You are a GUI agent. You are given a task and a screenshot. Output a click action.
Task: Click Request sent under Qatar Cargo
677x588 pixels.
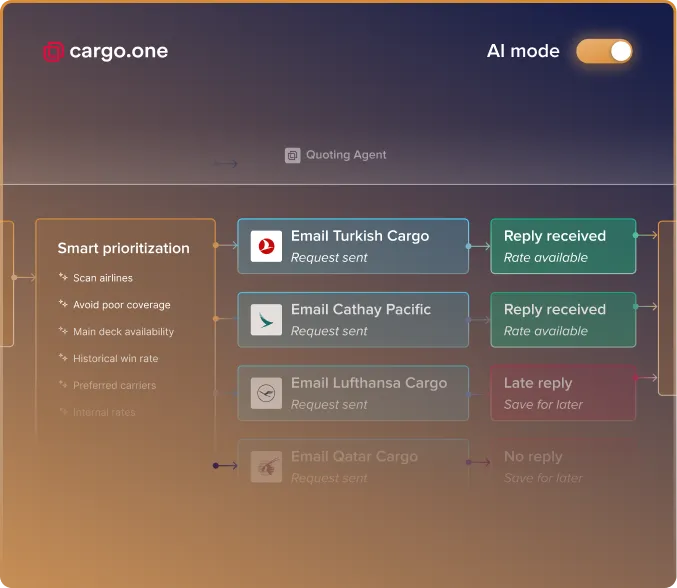(329, 478)
